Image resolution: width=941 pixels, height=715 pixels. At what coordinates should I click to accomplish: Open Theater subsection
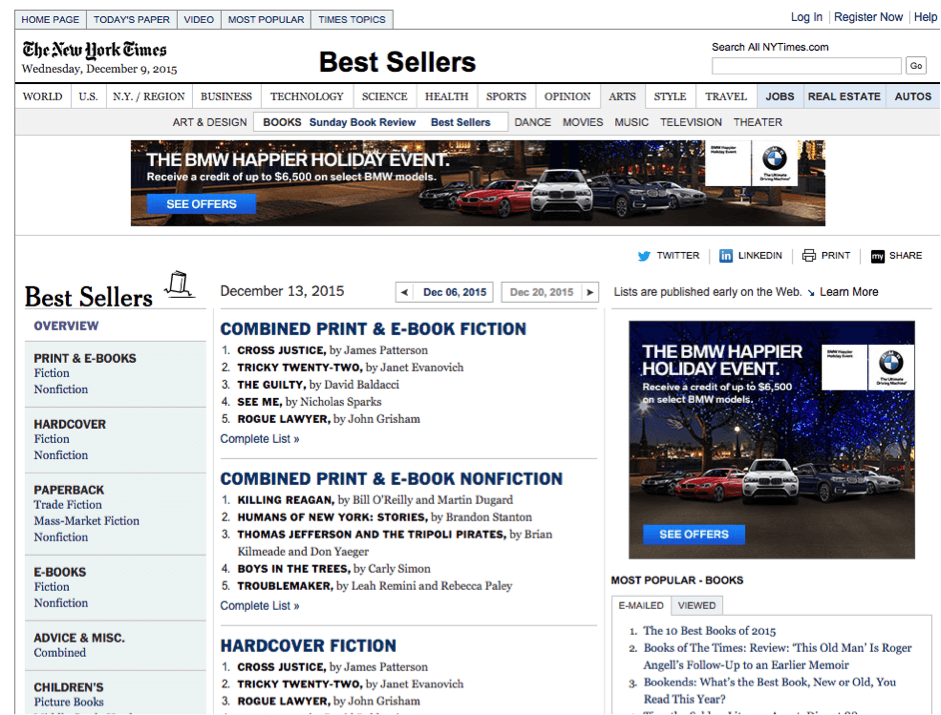point(757,122)
